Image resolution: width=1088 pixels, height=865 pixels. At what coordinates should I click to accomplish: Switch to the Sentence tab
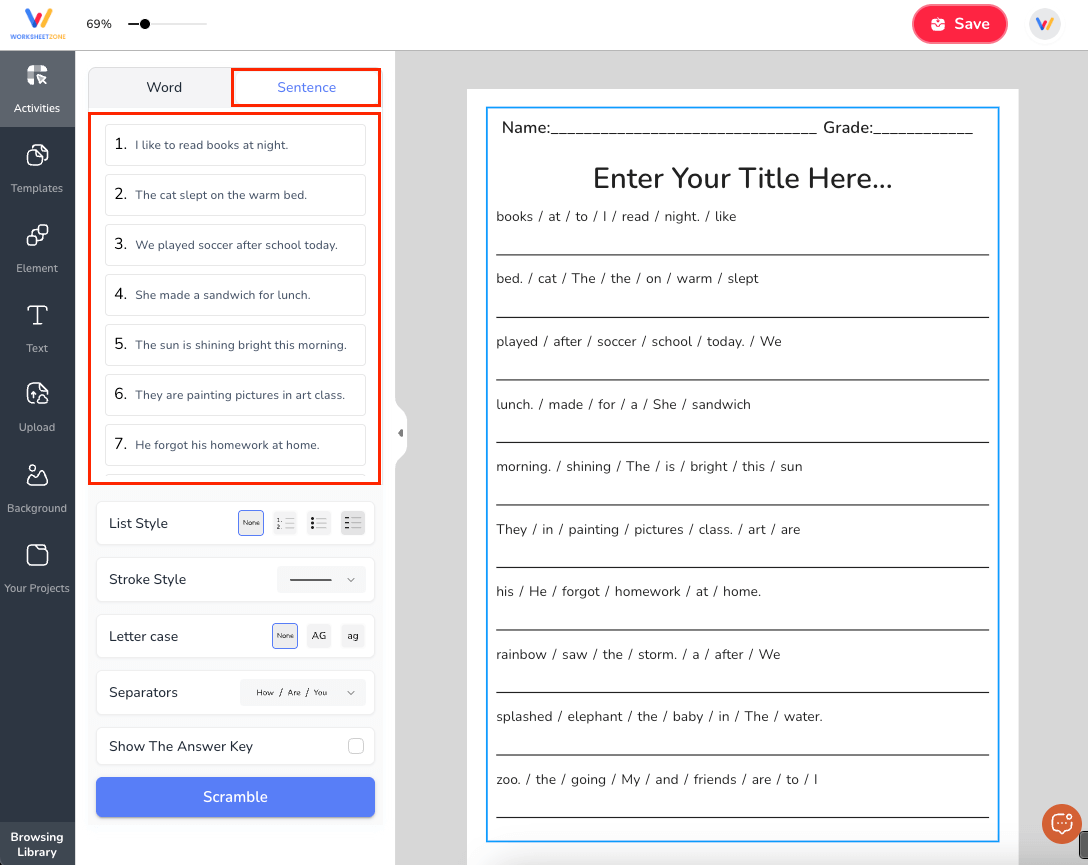(306, 87)
